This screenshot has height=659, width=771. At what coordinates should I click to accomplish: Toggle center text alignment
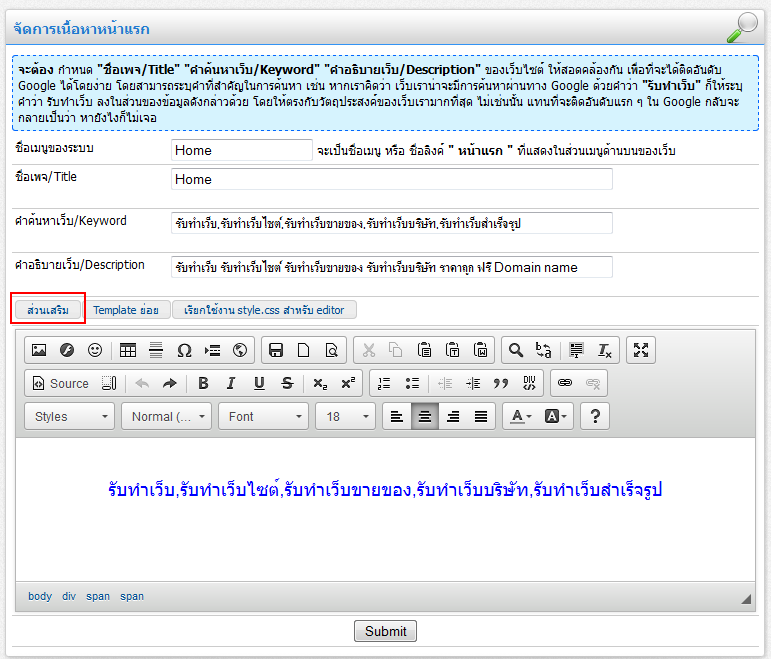(x=425, y=416)
